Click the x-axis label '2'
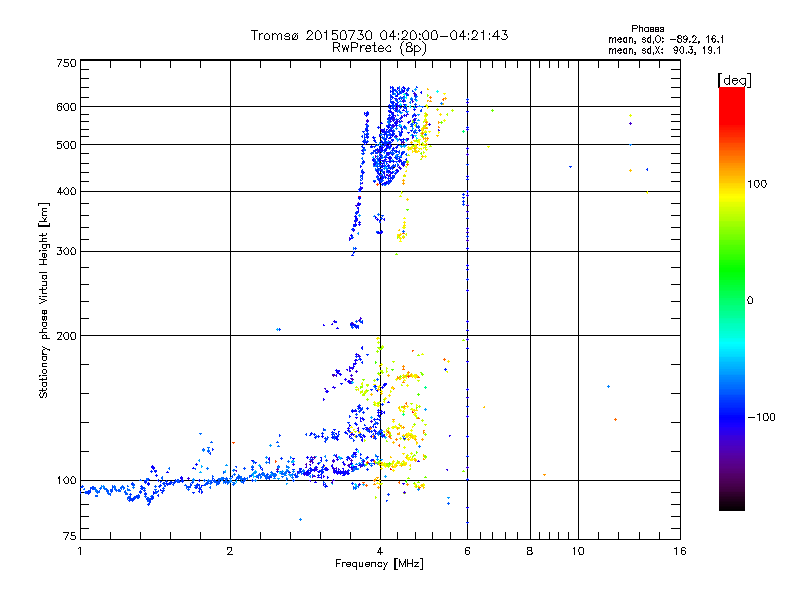 [x=230, y=551]
